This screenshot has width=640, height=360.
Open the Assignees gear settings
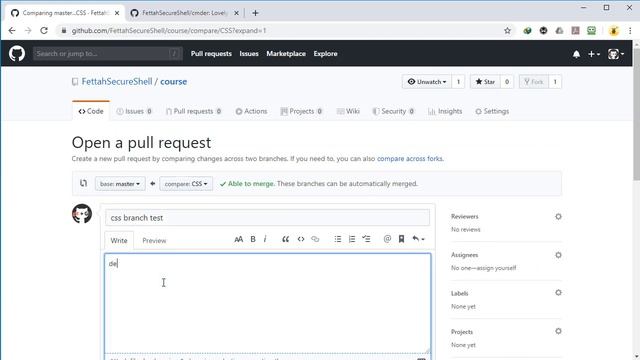click(558, 255)
